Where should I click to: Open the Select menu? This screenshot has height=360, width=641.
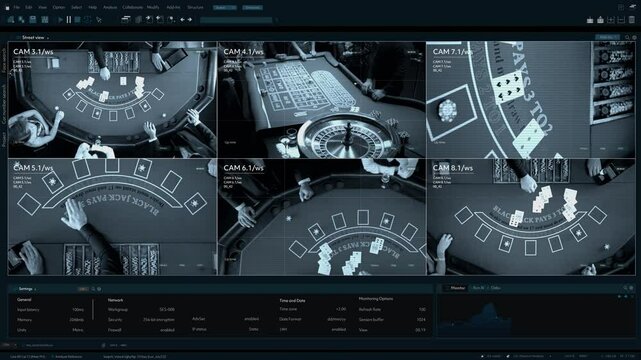pyautogui.click(x=76, y=7)
